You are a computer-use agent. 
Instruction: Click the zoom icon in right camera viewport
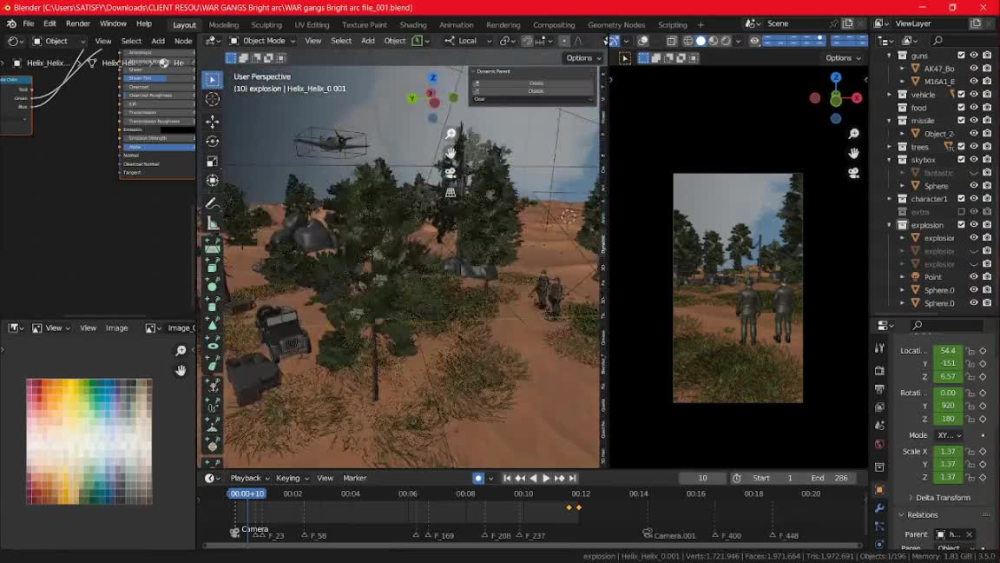tap(853, 133)
